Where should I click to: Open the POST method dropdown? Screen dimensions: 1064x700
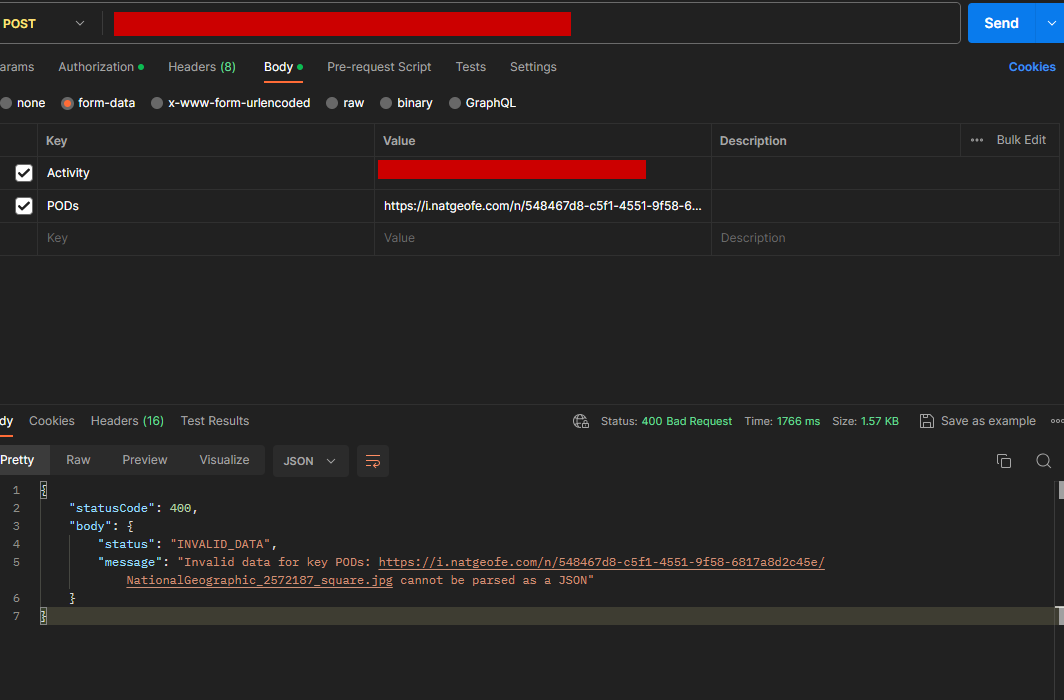45,24
